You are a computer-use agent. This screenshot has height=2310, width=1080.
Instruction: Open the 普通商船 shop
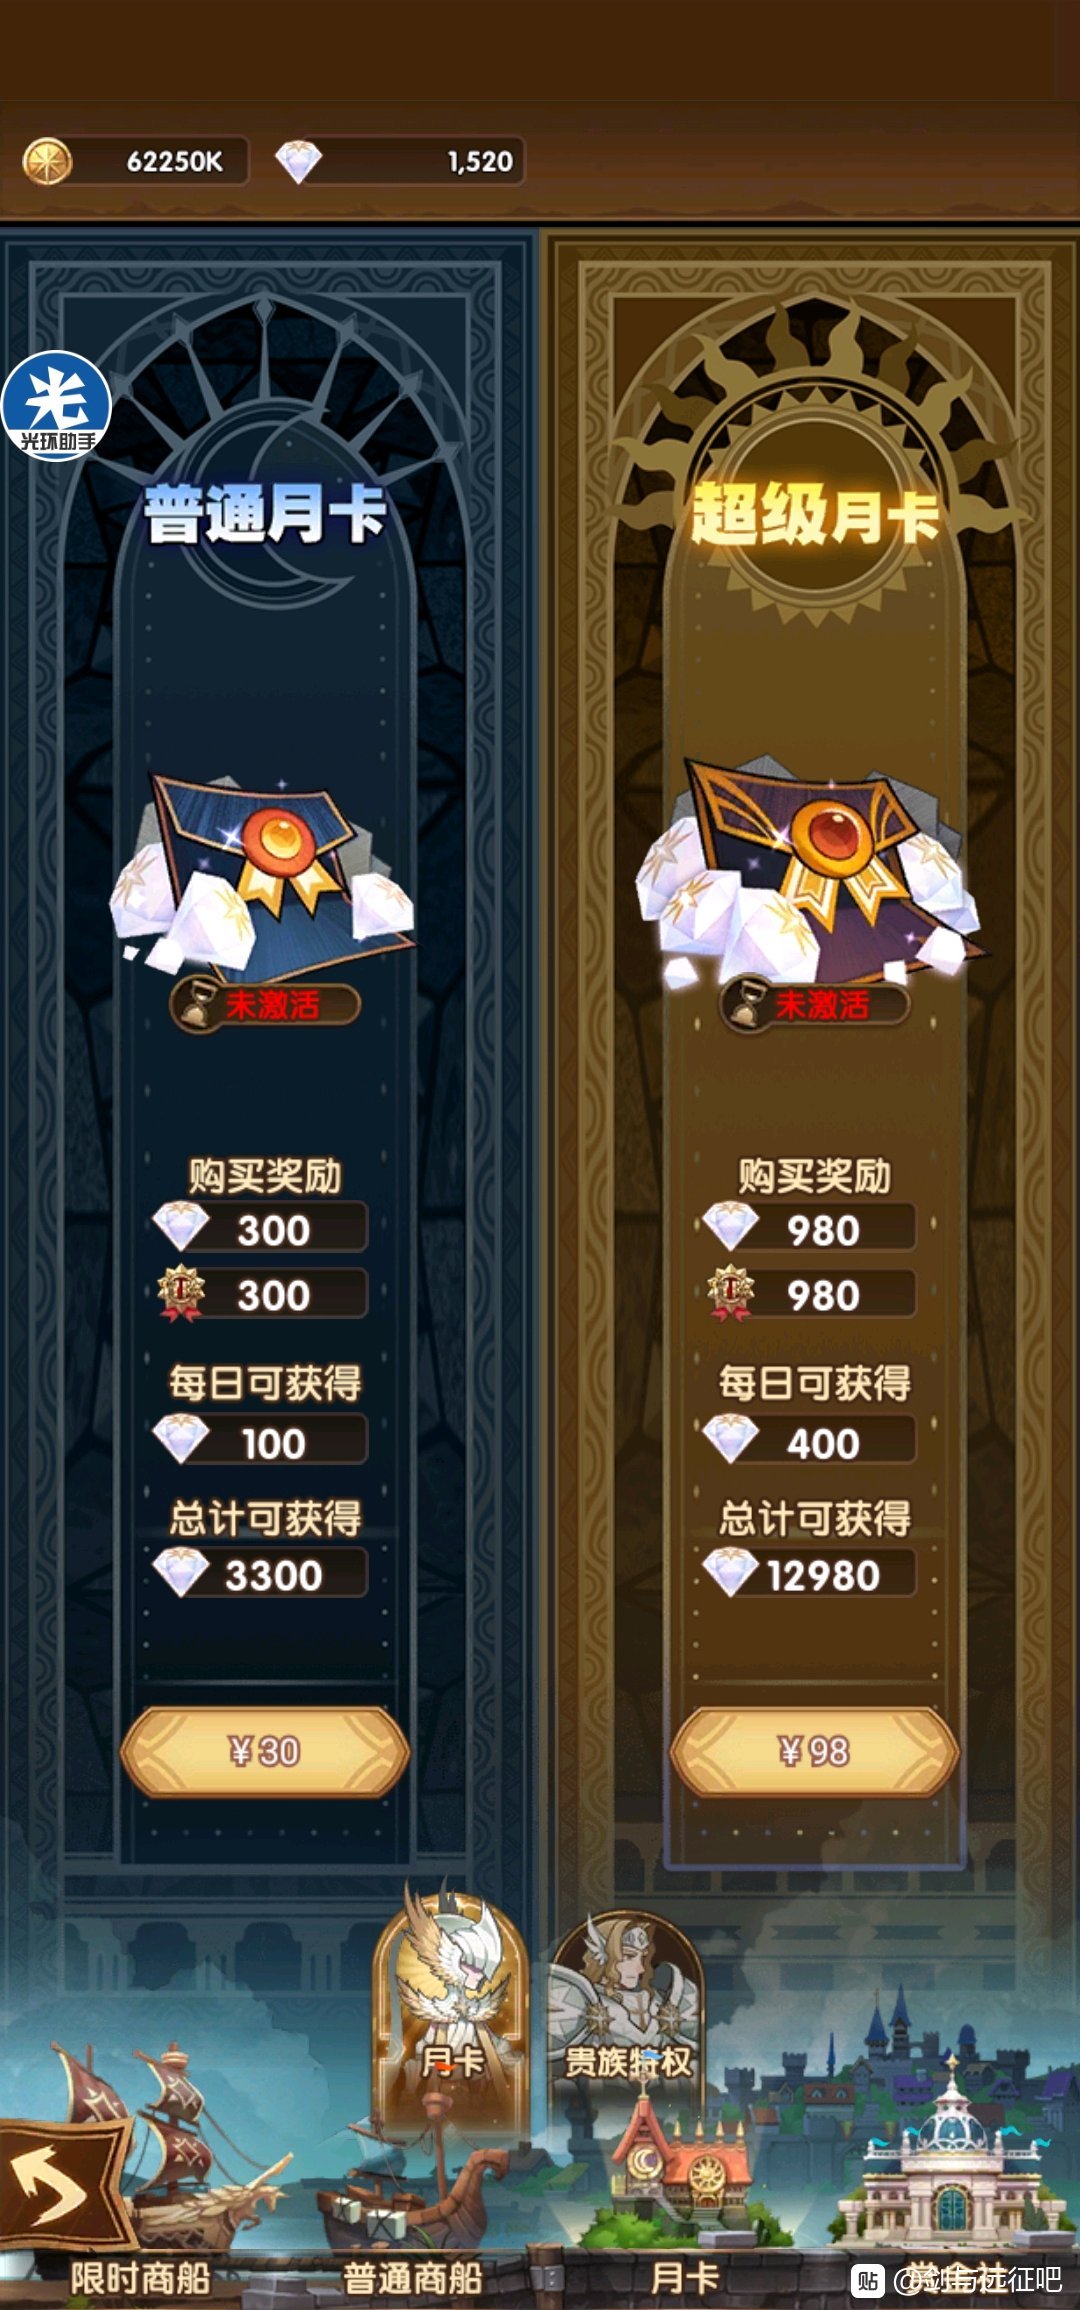(x=413, y=2278)
